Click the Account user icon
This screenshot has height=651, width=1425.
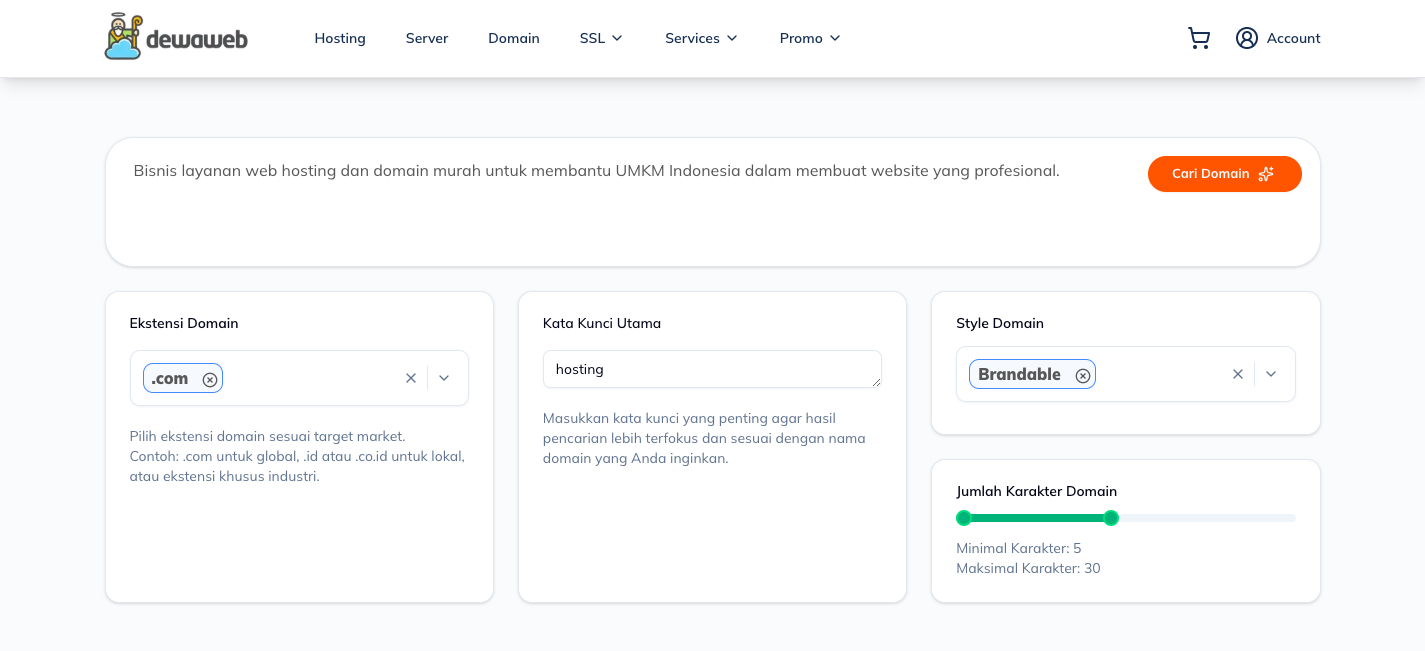(x=1246, y=38)
